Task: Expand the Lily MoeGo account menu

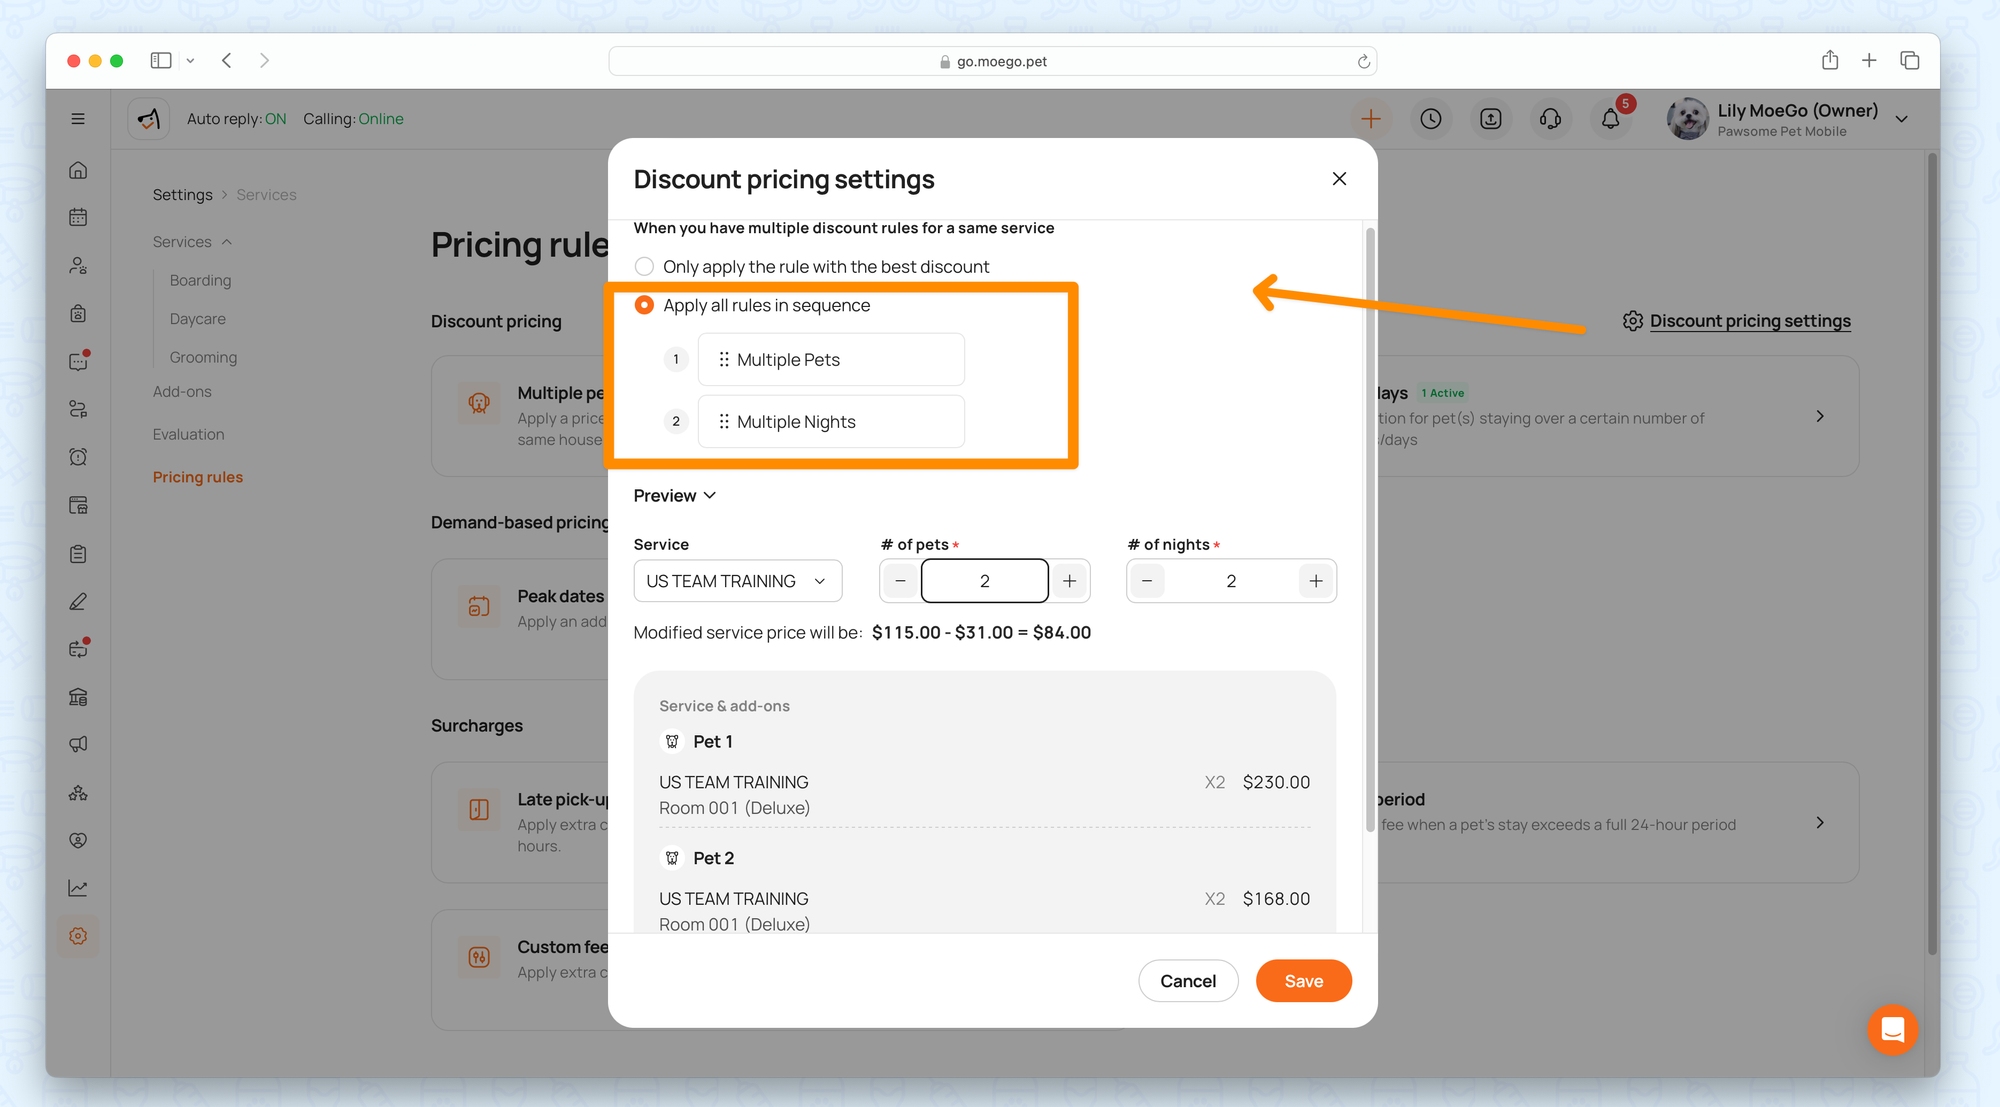Action: point(1901,119)
